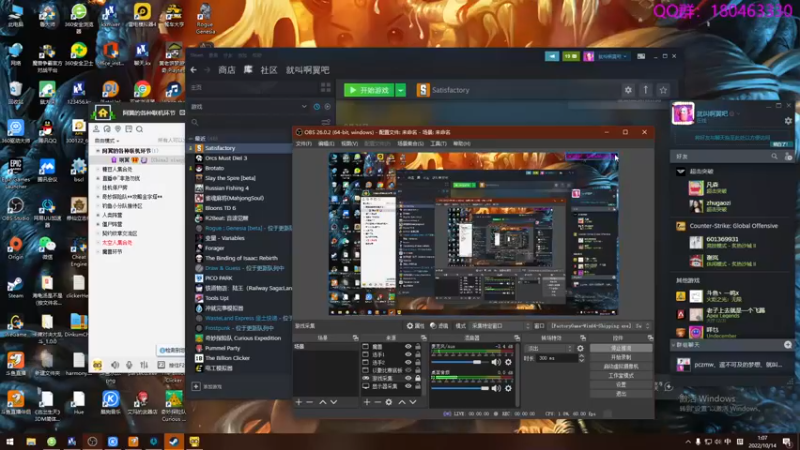This screenshot has width=800, height=450.
Task: Toggle lock for 游戏采集 source
Action: 418,378
